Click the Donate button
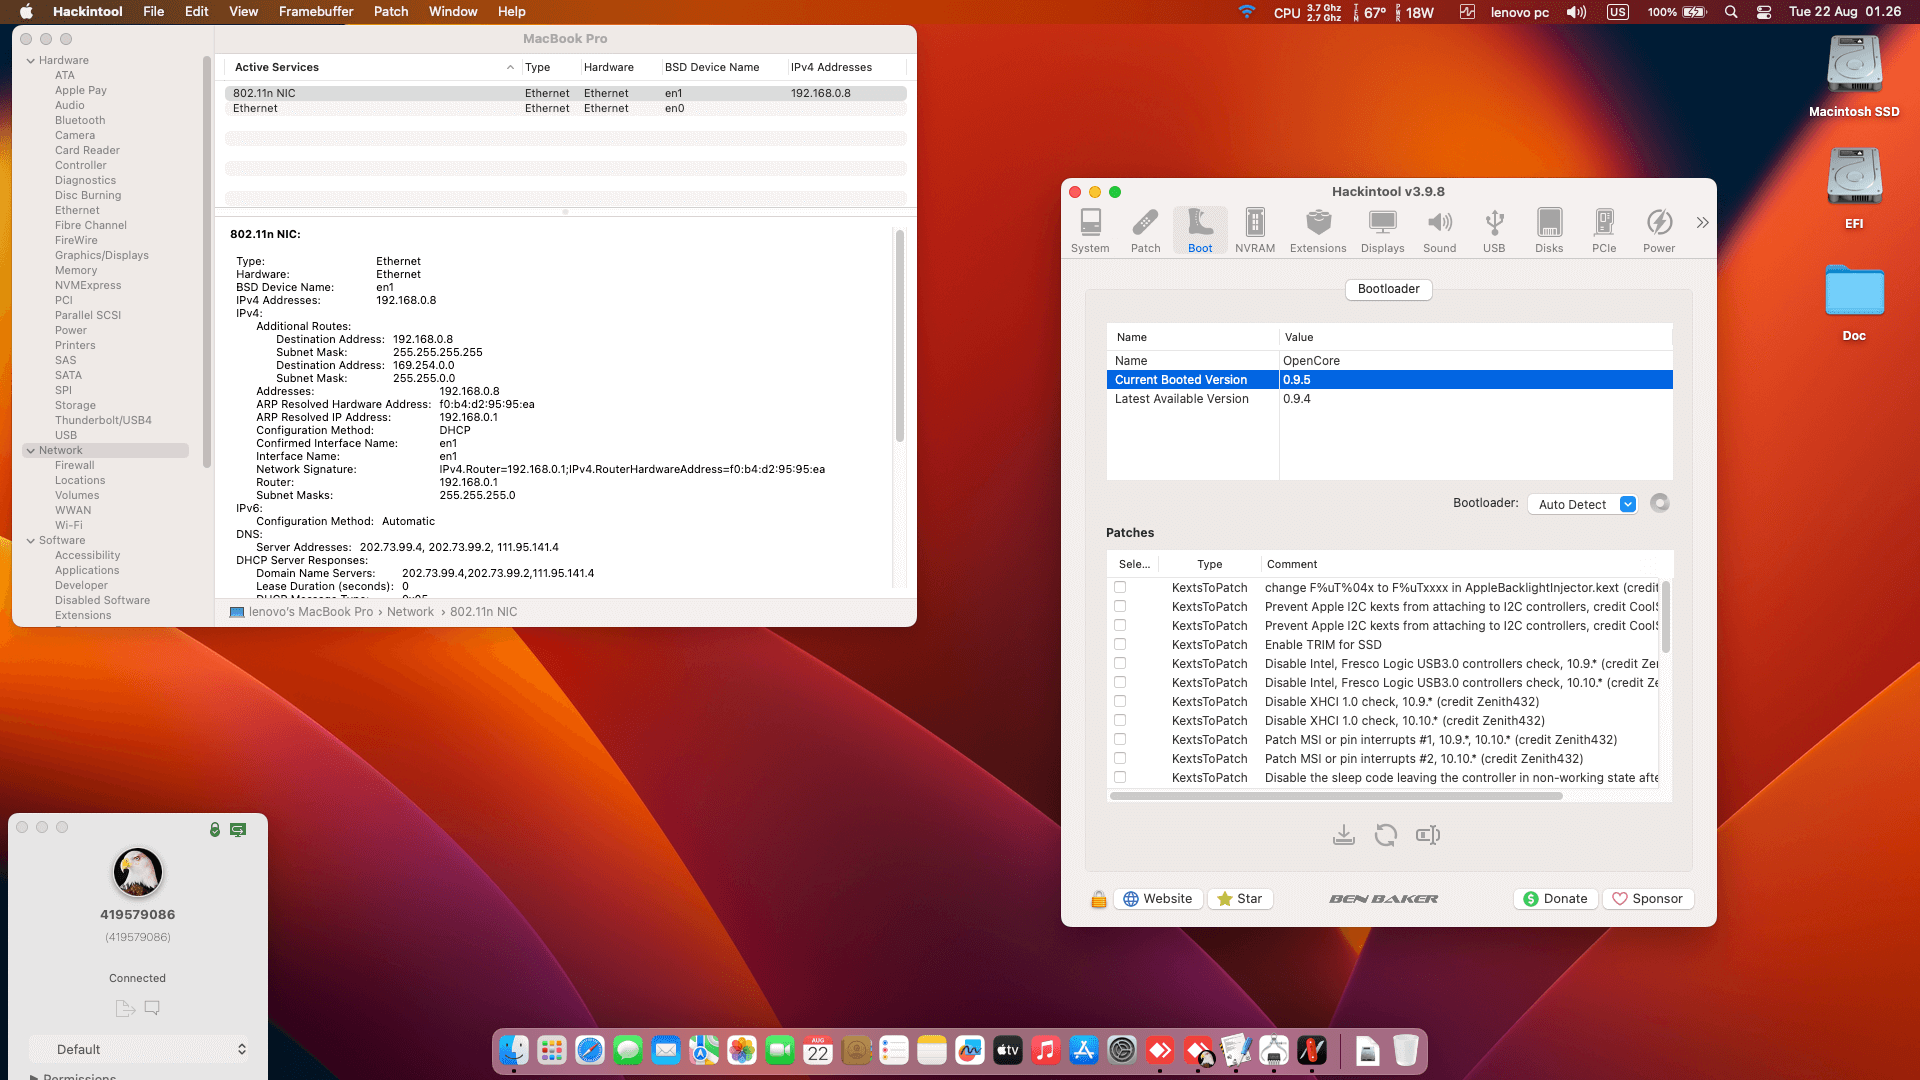 [1556, 899]
